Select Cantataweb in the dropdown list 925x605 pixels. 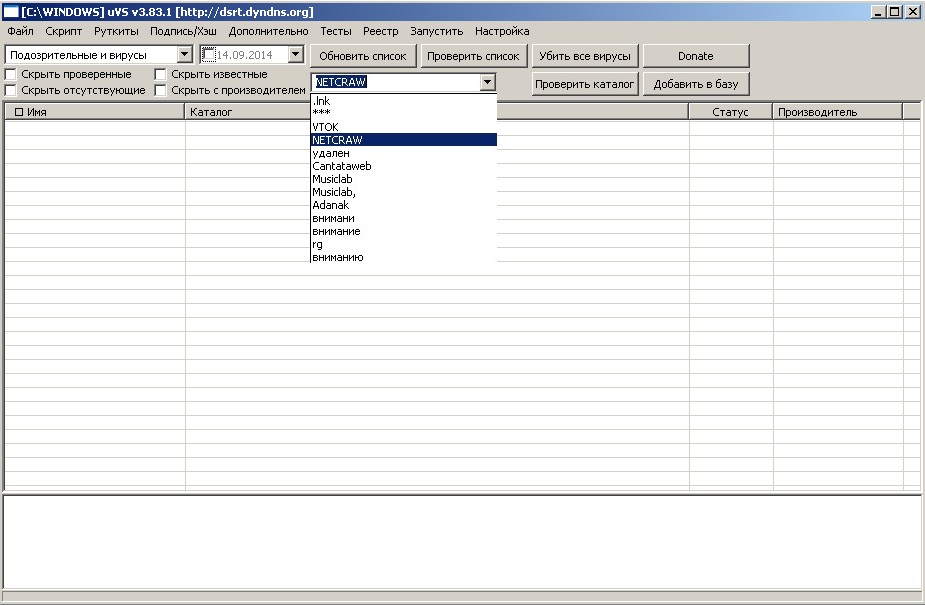pos(404,166)
